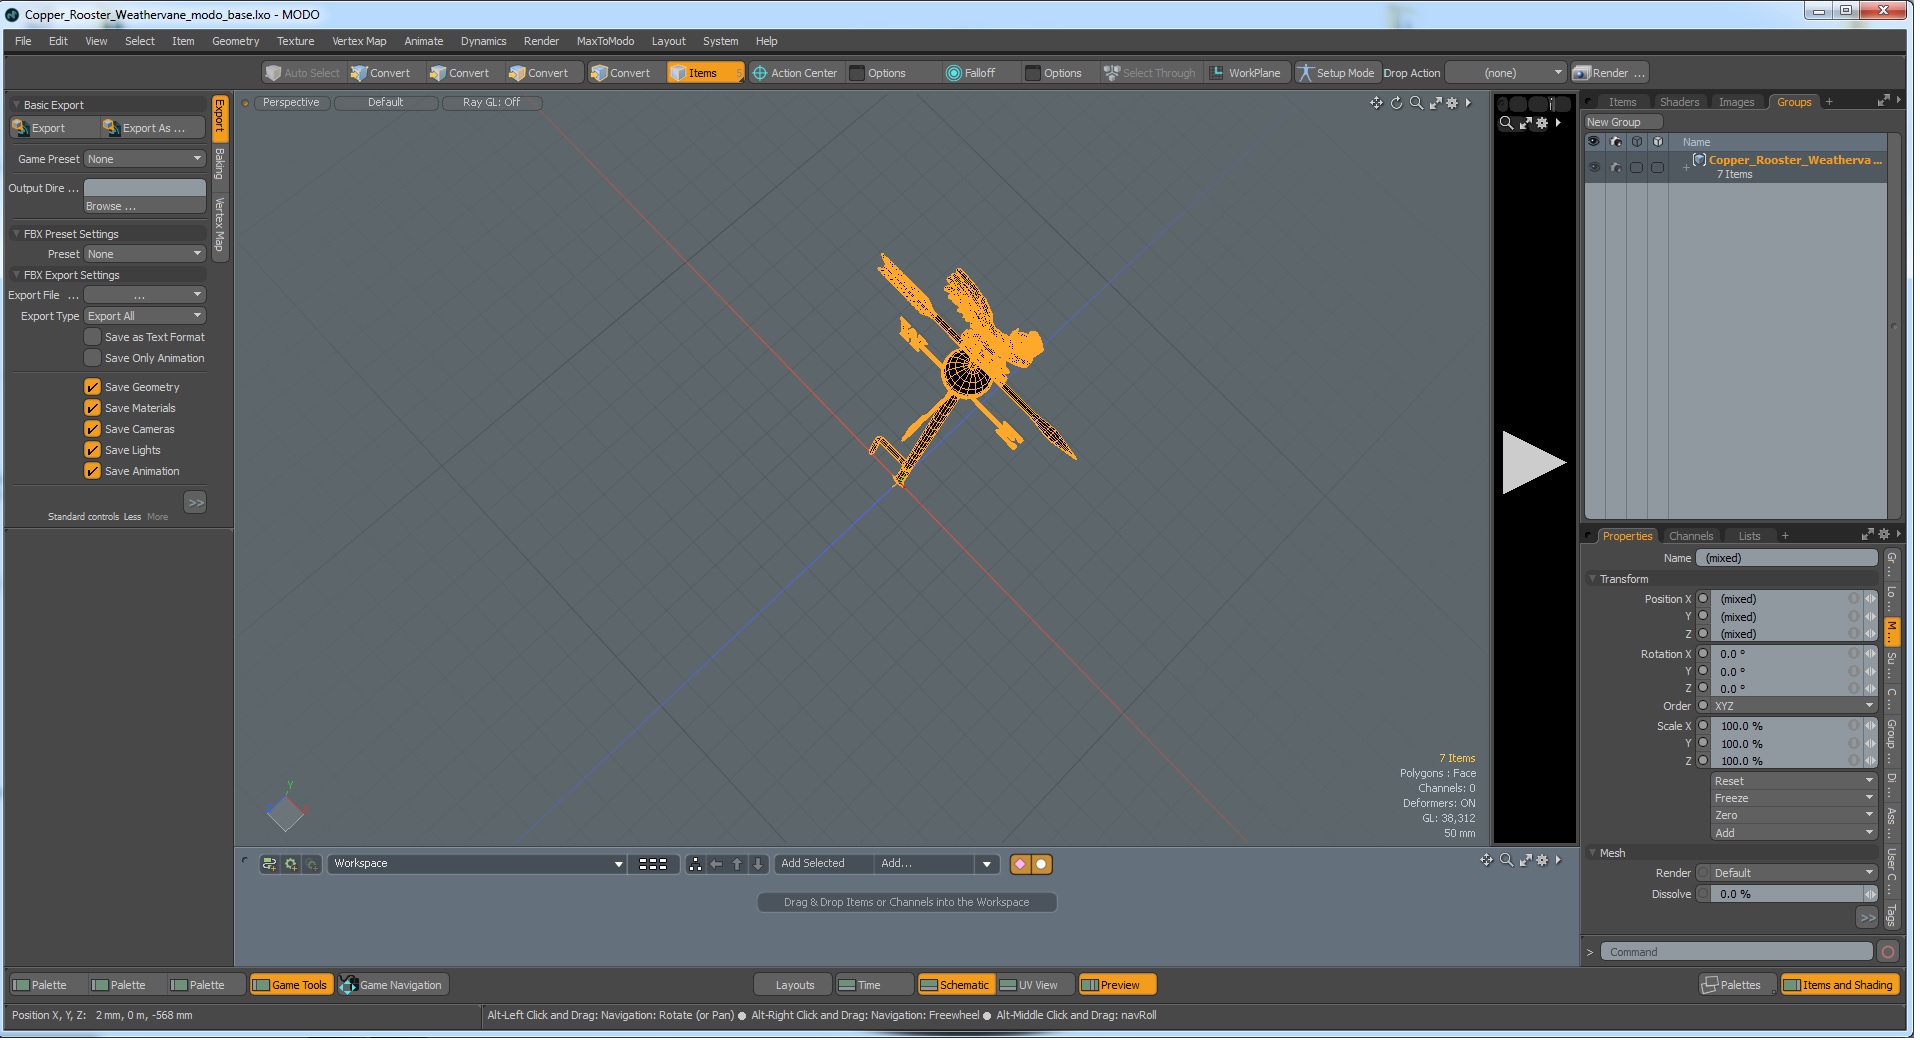Open the Geometry menu
This screenshot has height=1040, width=1920.
pyautogui.click(x=235, y=41)
